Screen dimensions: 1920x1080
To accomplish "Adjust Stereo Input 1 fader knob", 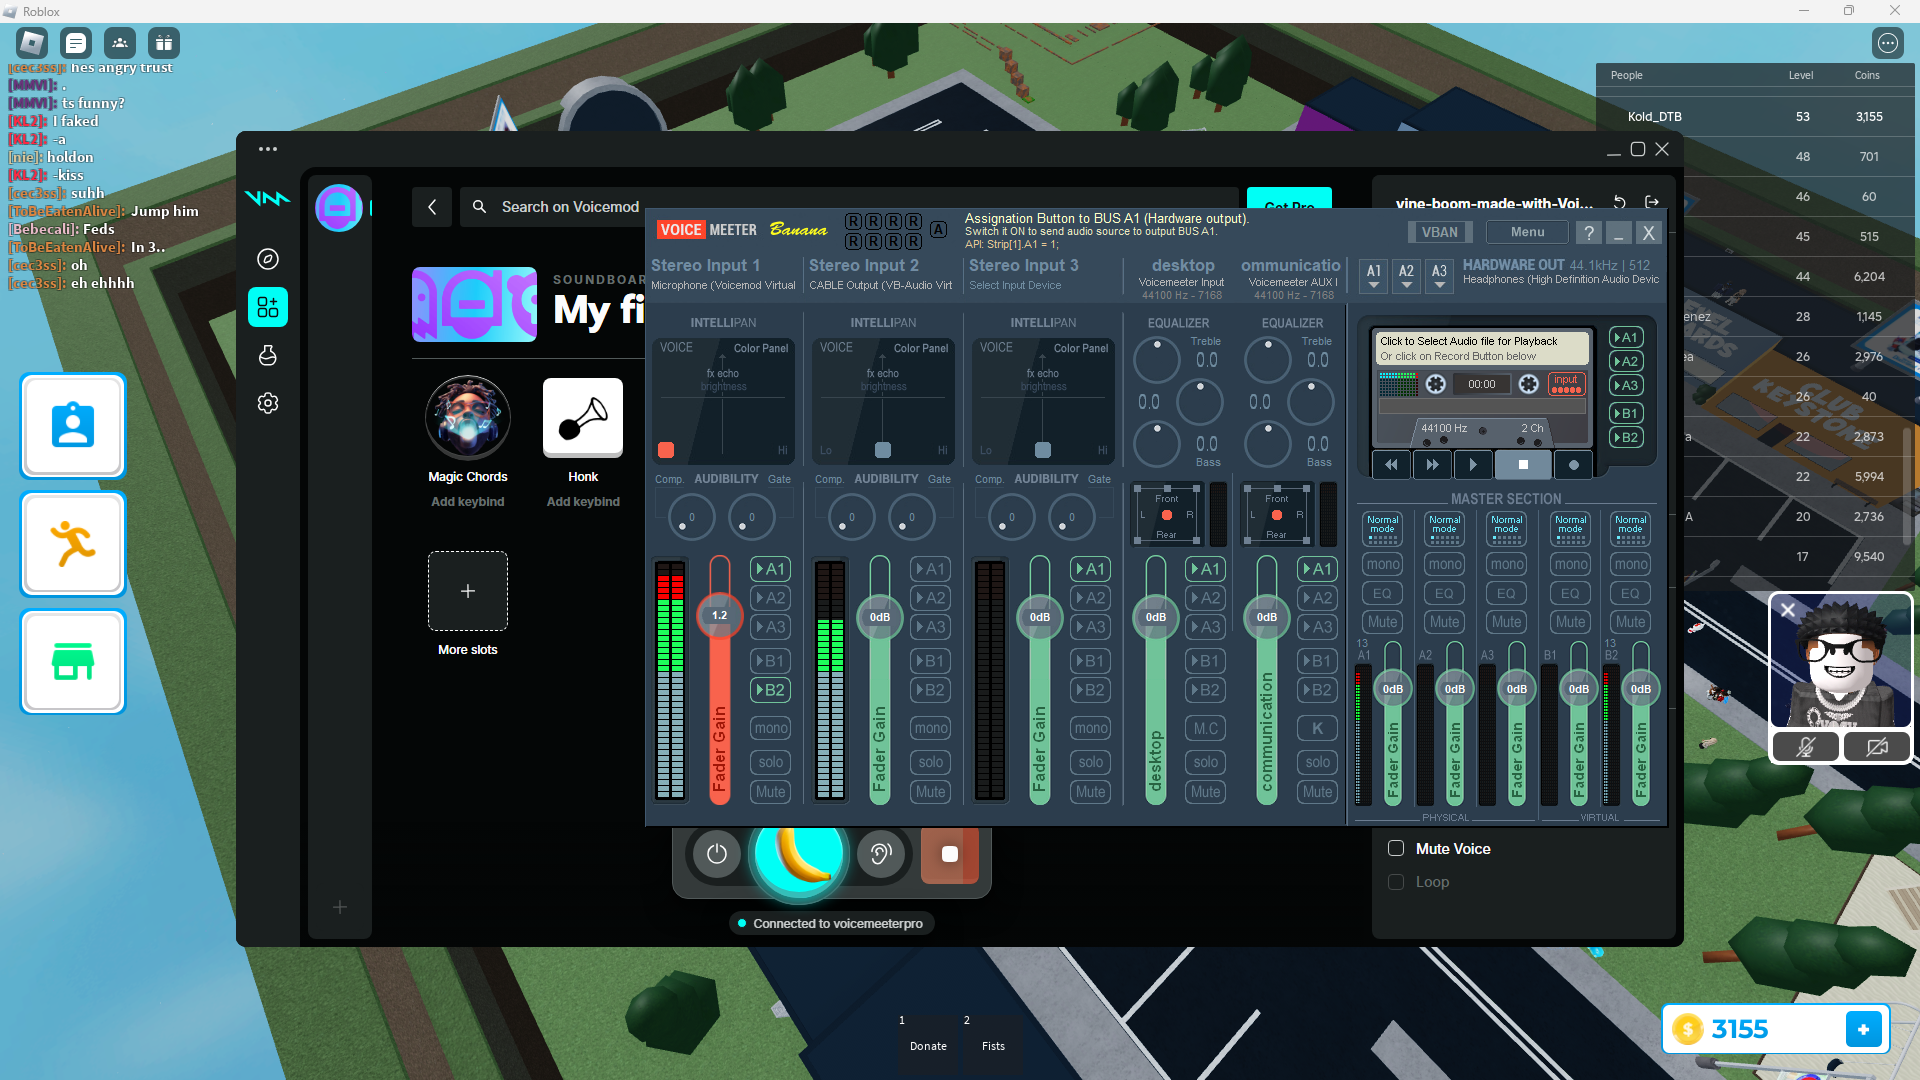I will [720, 616].
